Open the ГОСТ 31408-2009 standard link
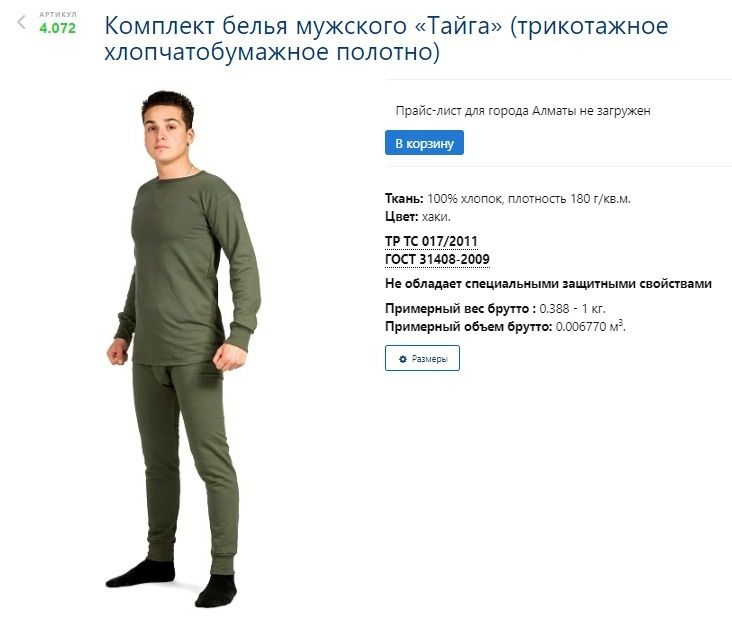 [x=437, y=259]
